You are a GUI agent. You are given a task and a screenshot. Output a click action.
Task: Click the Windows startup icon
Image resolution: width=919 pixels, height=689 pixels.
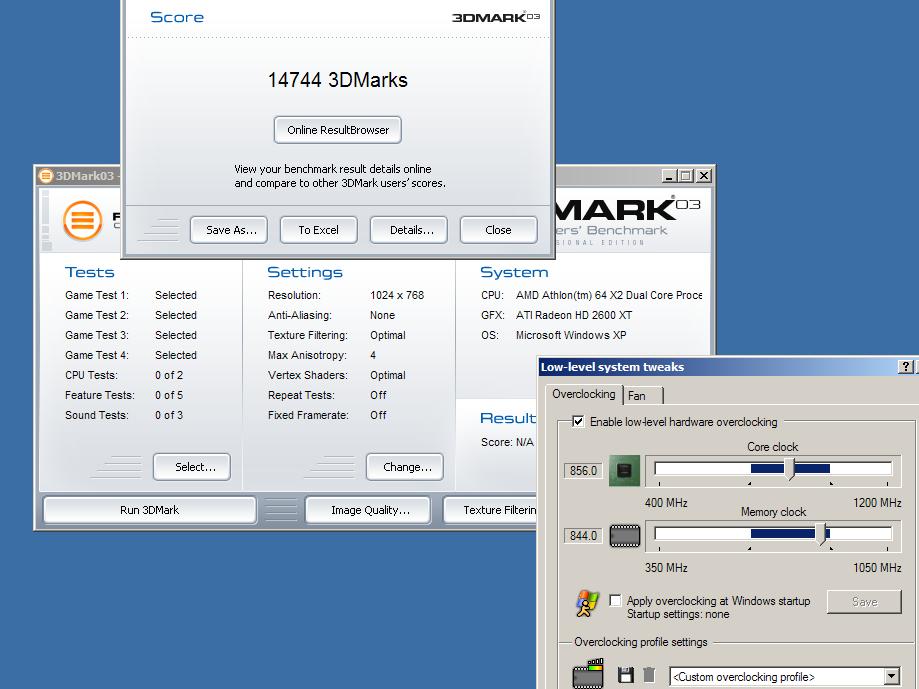[587, 605]
